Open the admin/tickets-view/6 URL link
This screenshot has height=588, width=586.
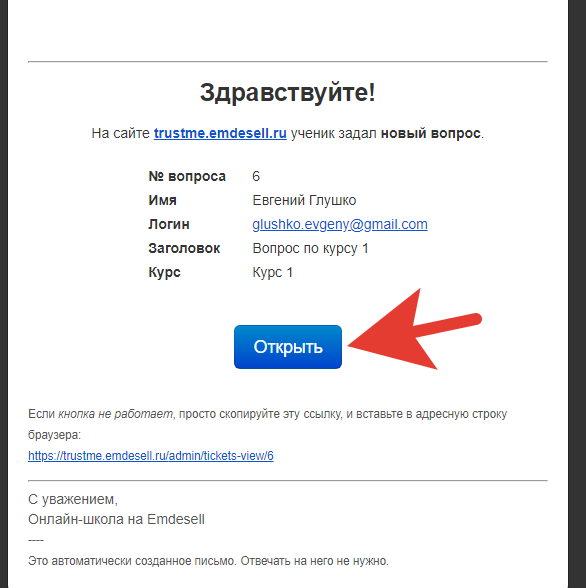(151, 456)
